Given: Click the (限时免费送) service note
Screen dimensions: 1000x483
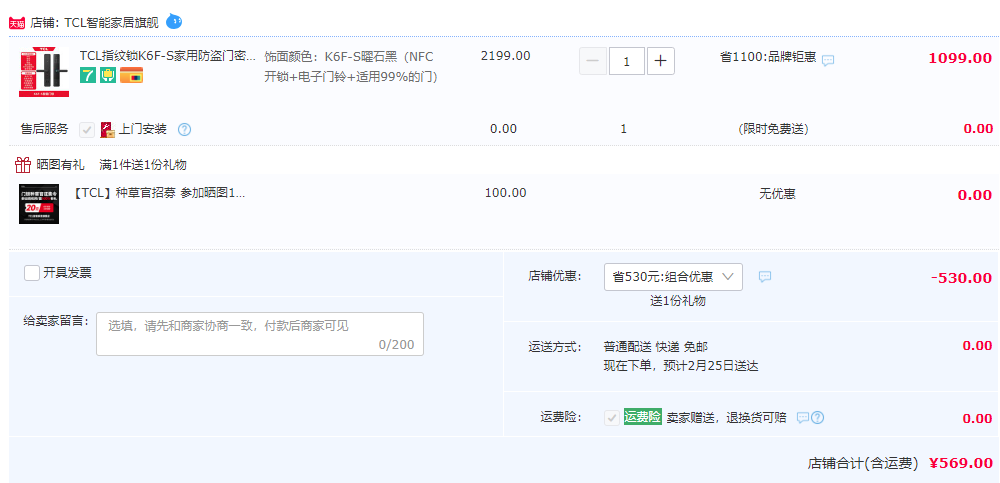Looking at the screenshot, I should coord(774,129).
